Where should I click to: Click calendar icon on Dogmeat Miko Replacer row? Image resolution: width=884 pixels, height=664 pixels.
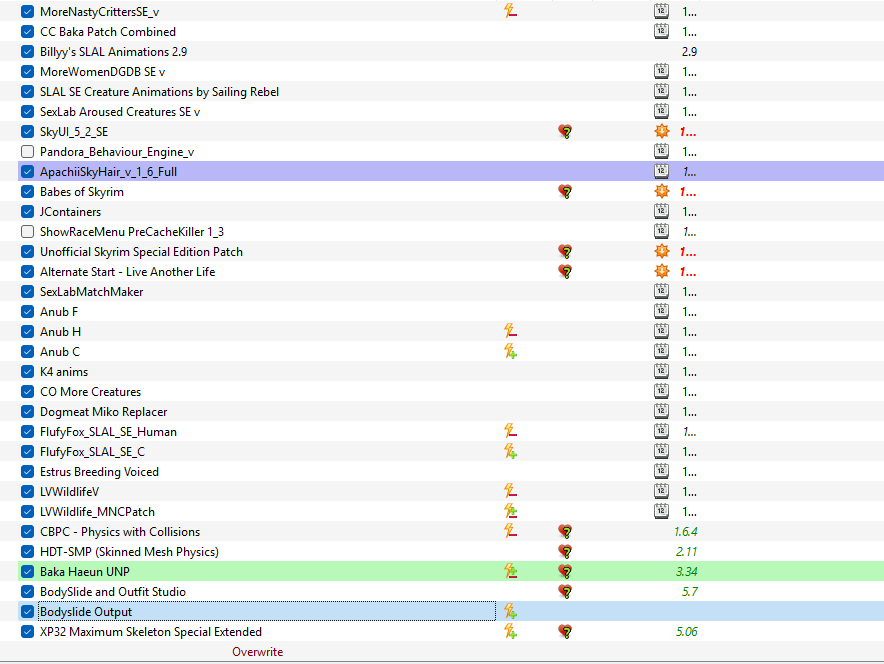pyautogui.click(x=661, y=411)
